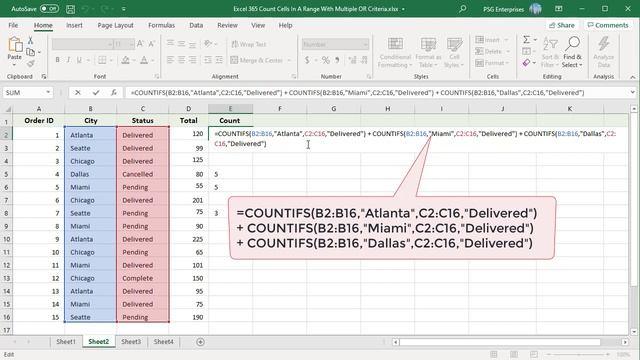Switch to the Insert ribbon tab
The image size is (640, 360).
tap(74, 25)
